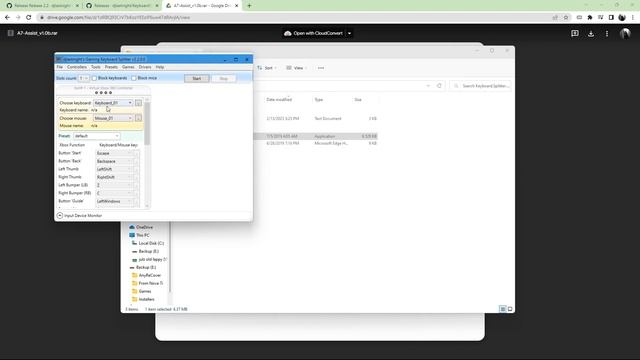The width and height of the screenshot is (640, 360).
Task: Enable the Block keyboards checkbox
Action: (x=94, y=78)
